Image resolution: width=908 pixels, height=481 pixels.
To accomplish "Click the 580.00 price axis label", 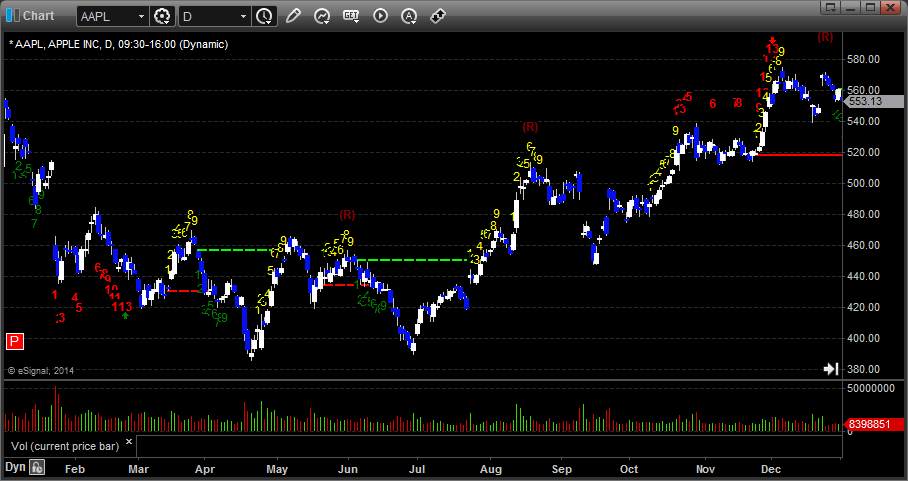I will [864, 59].
